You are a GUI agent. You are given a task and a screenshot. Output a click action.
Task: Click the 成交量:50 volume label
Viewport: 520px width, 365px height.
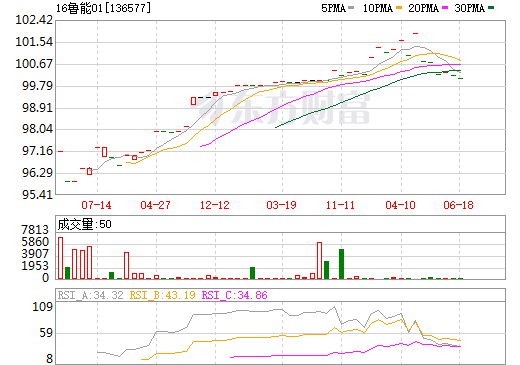84,224
